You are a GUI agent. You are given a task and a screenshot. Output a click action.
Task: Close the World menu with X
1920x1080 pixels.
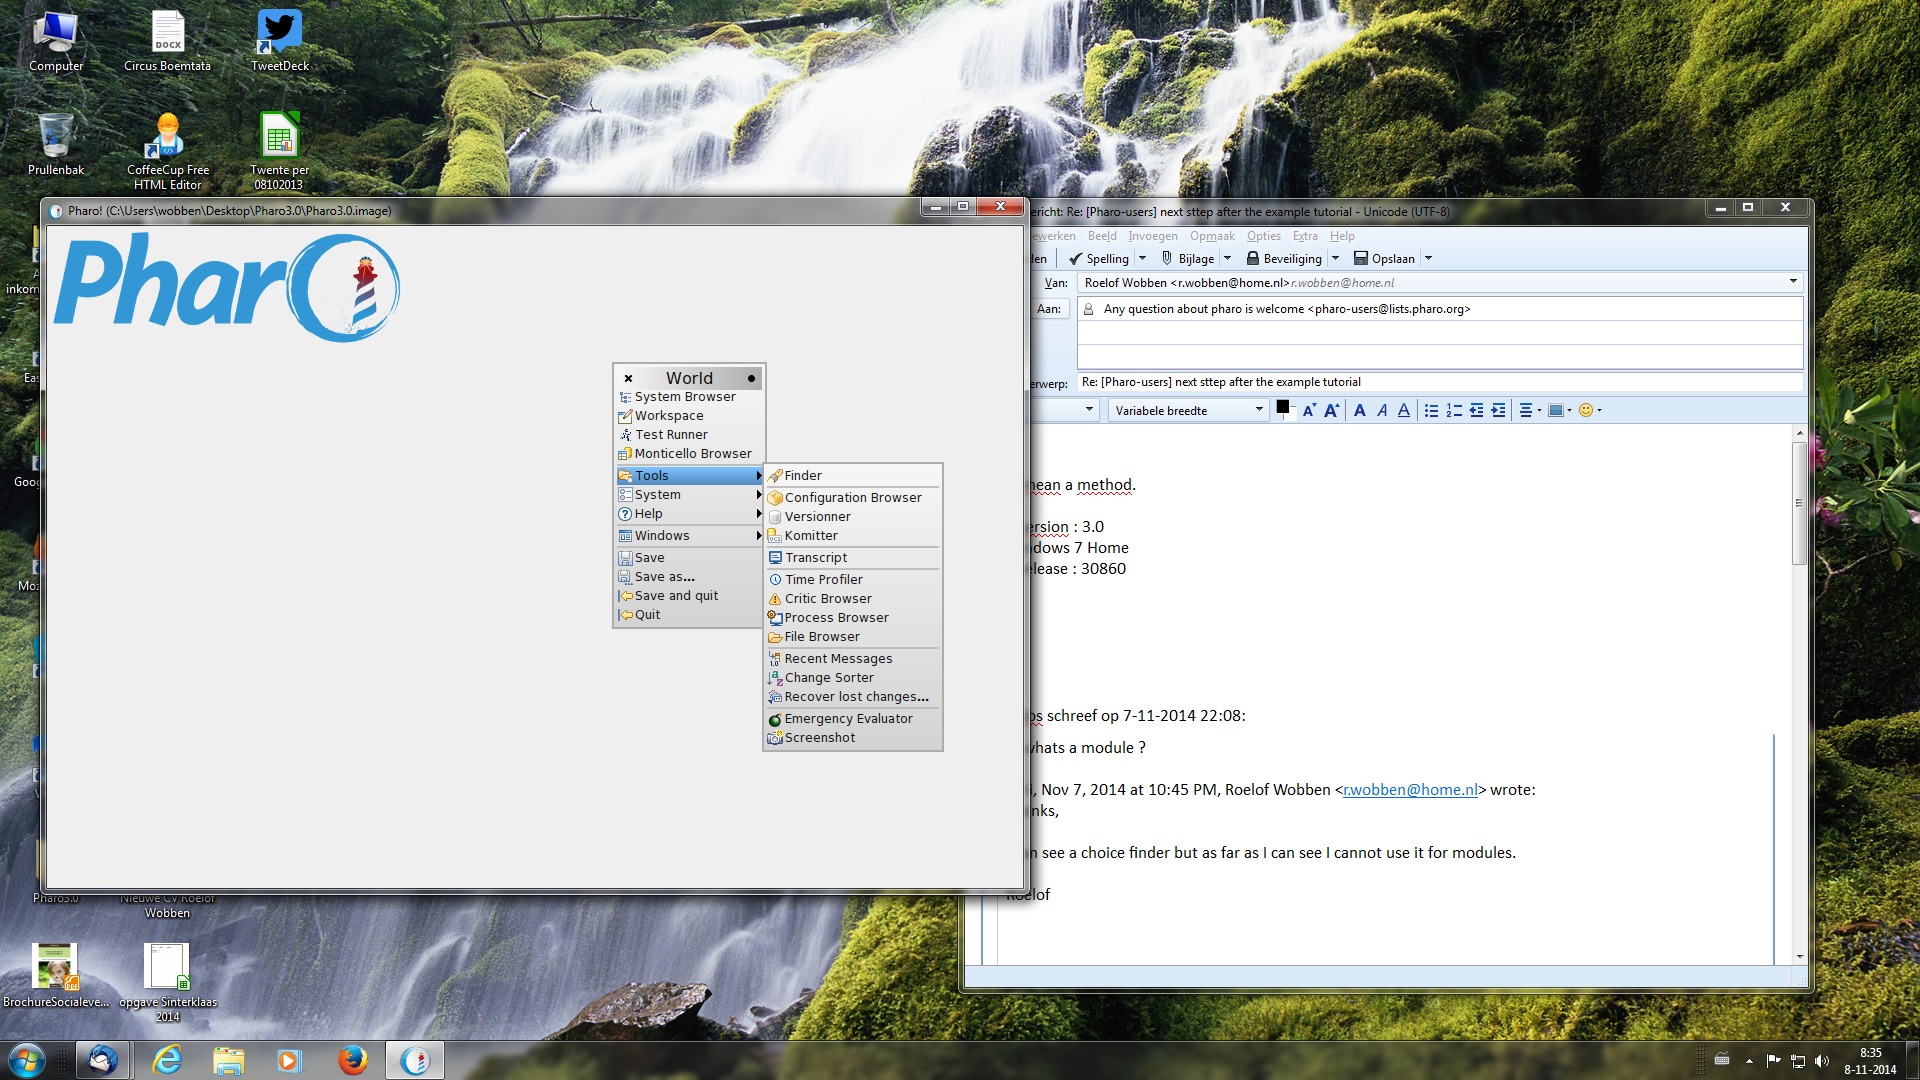tap(628, 378)
